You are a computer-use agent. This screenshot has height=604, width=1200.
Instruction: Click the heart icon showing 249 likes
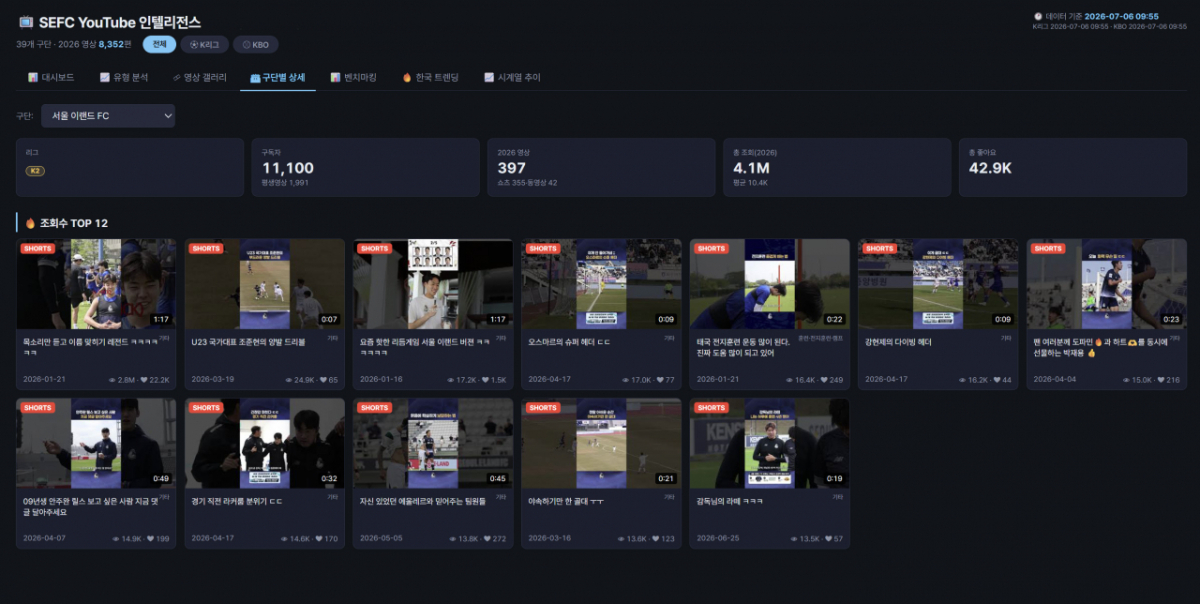pos(824,380)
